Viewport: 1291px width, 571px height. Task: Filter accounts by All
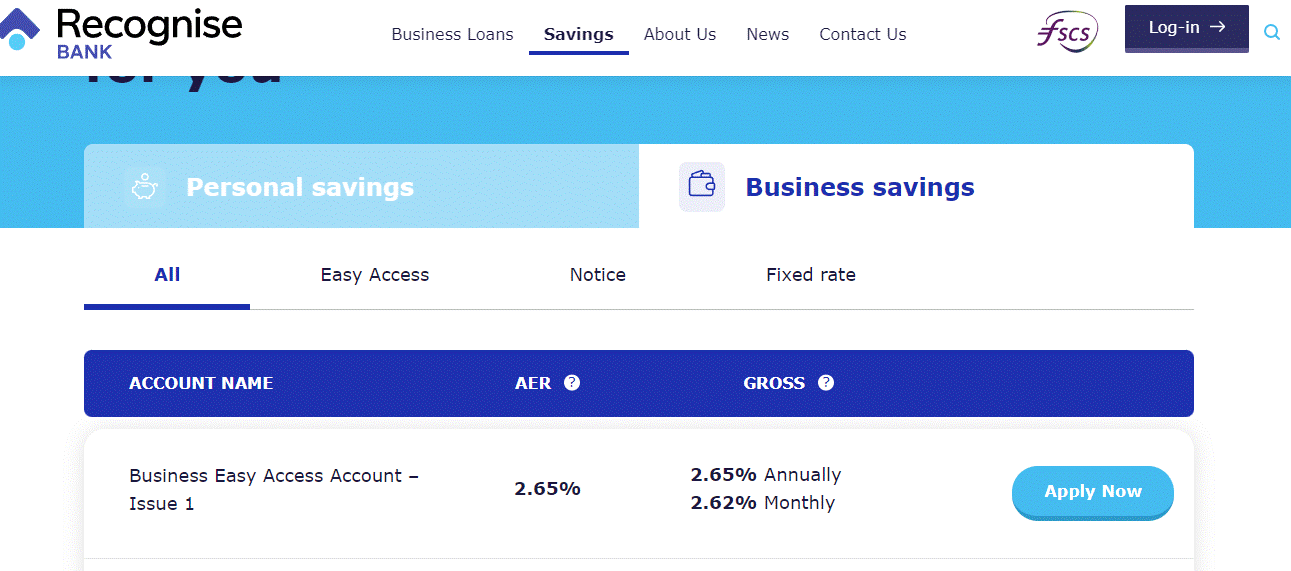pos(167,275)
